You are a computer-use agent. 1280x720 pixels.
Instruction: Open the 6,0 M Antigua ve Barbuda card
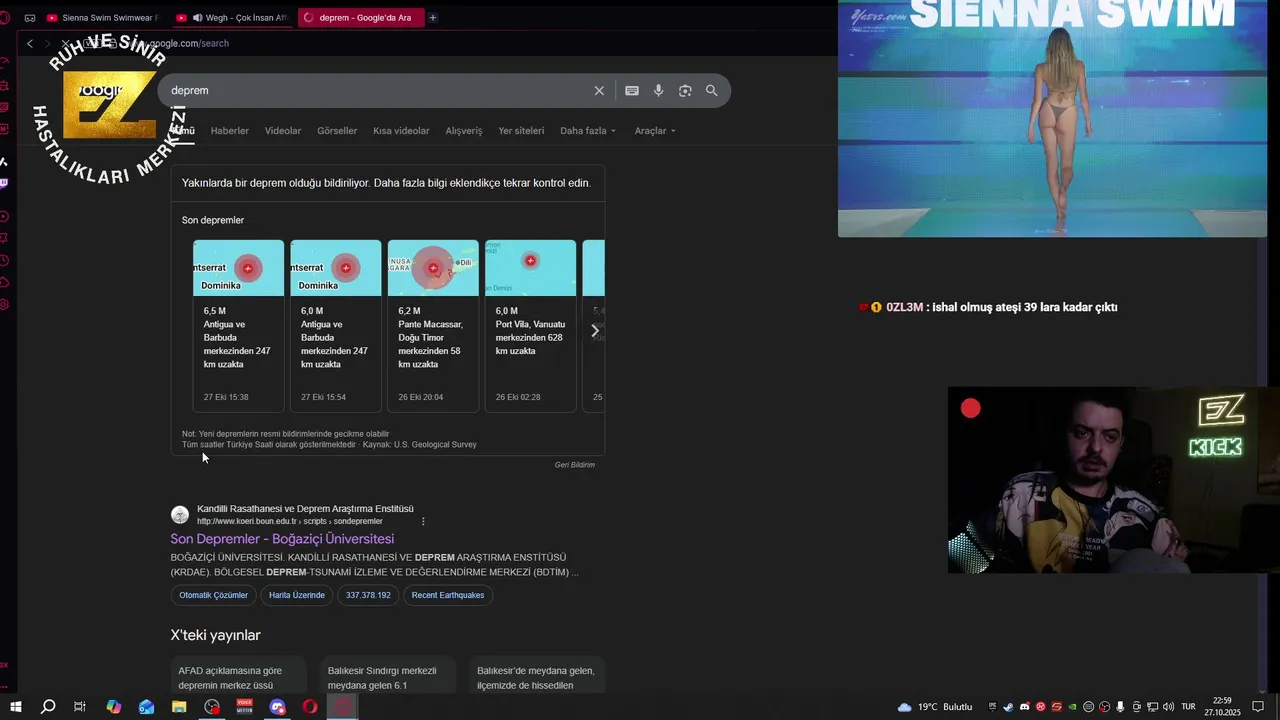click(x=335, y=326)
